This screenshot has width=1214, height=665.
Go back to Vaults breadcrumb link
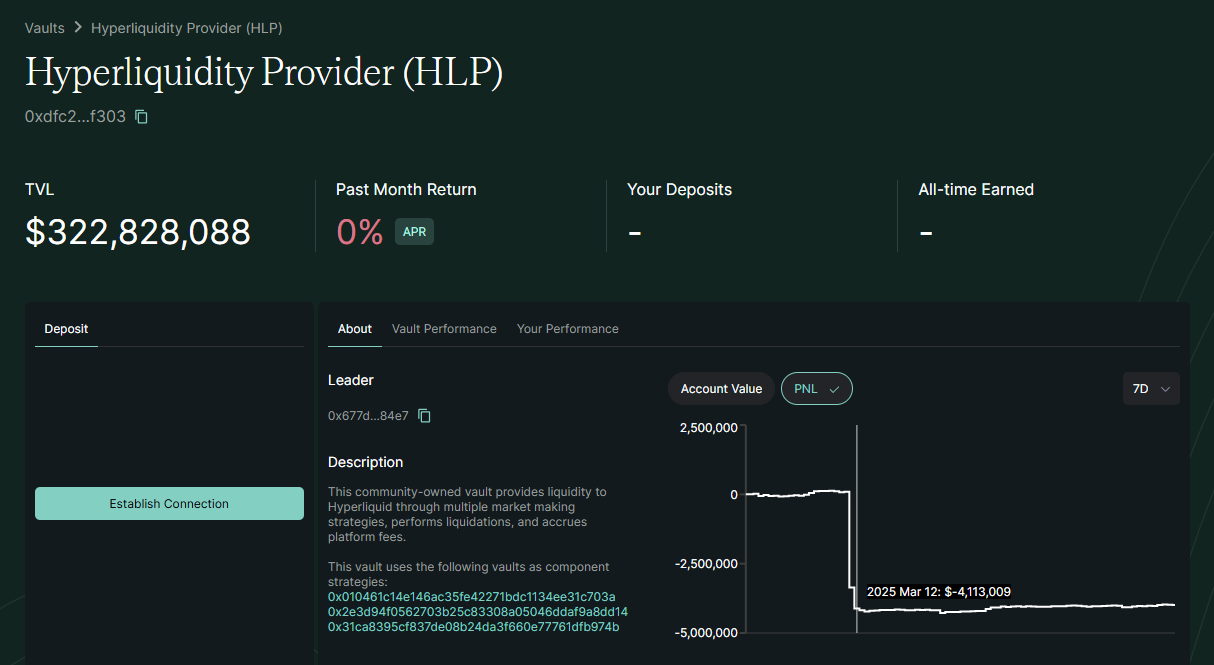(x=45, y=28)
